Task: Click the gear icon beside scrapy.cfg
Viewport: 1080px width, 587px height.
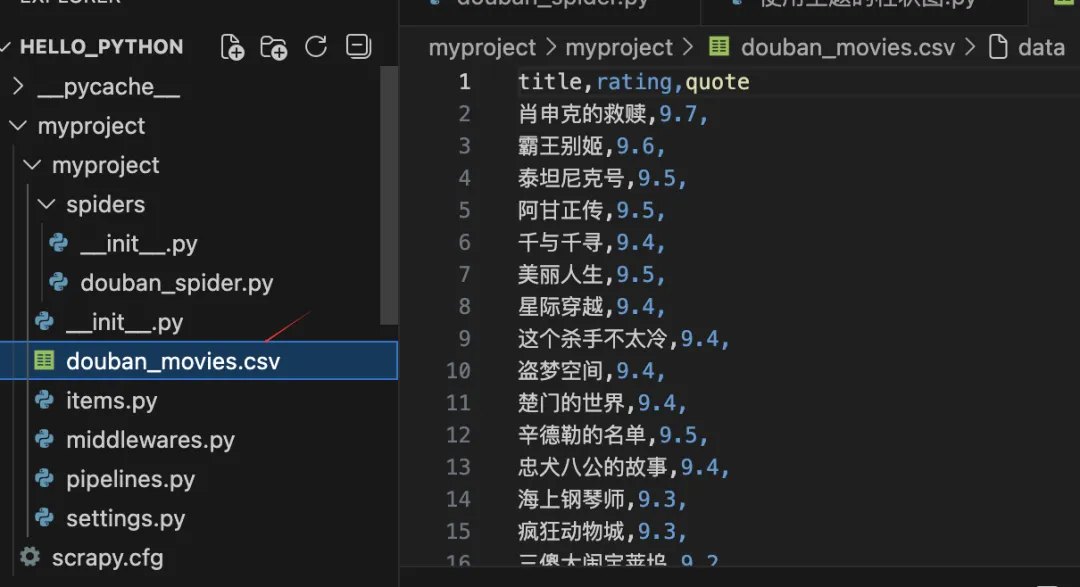Action: pos(30,557)
